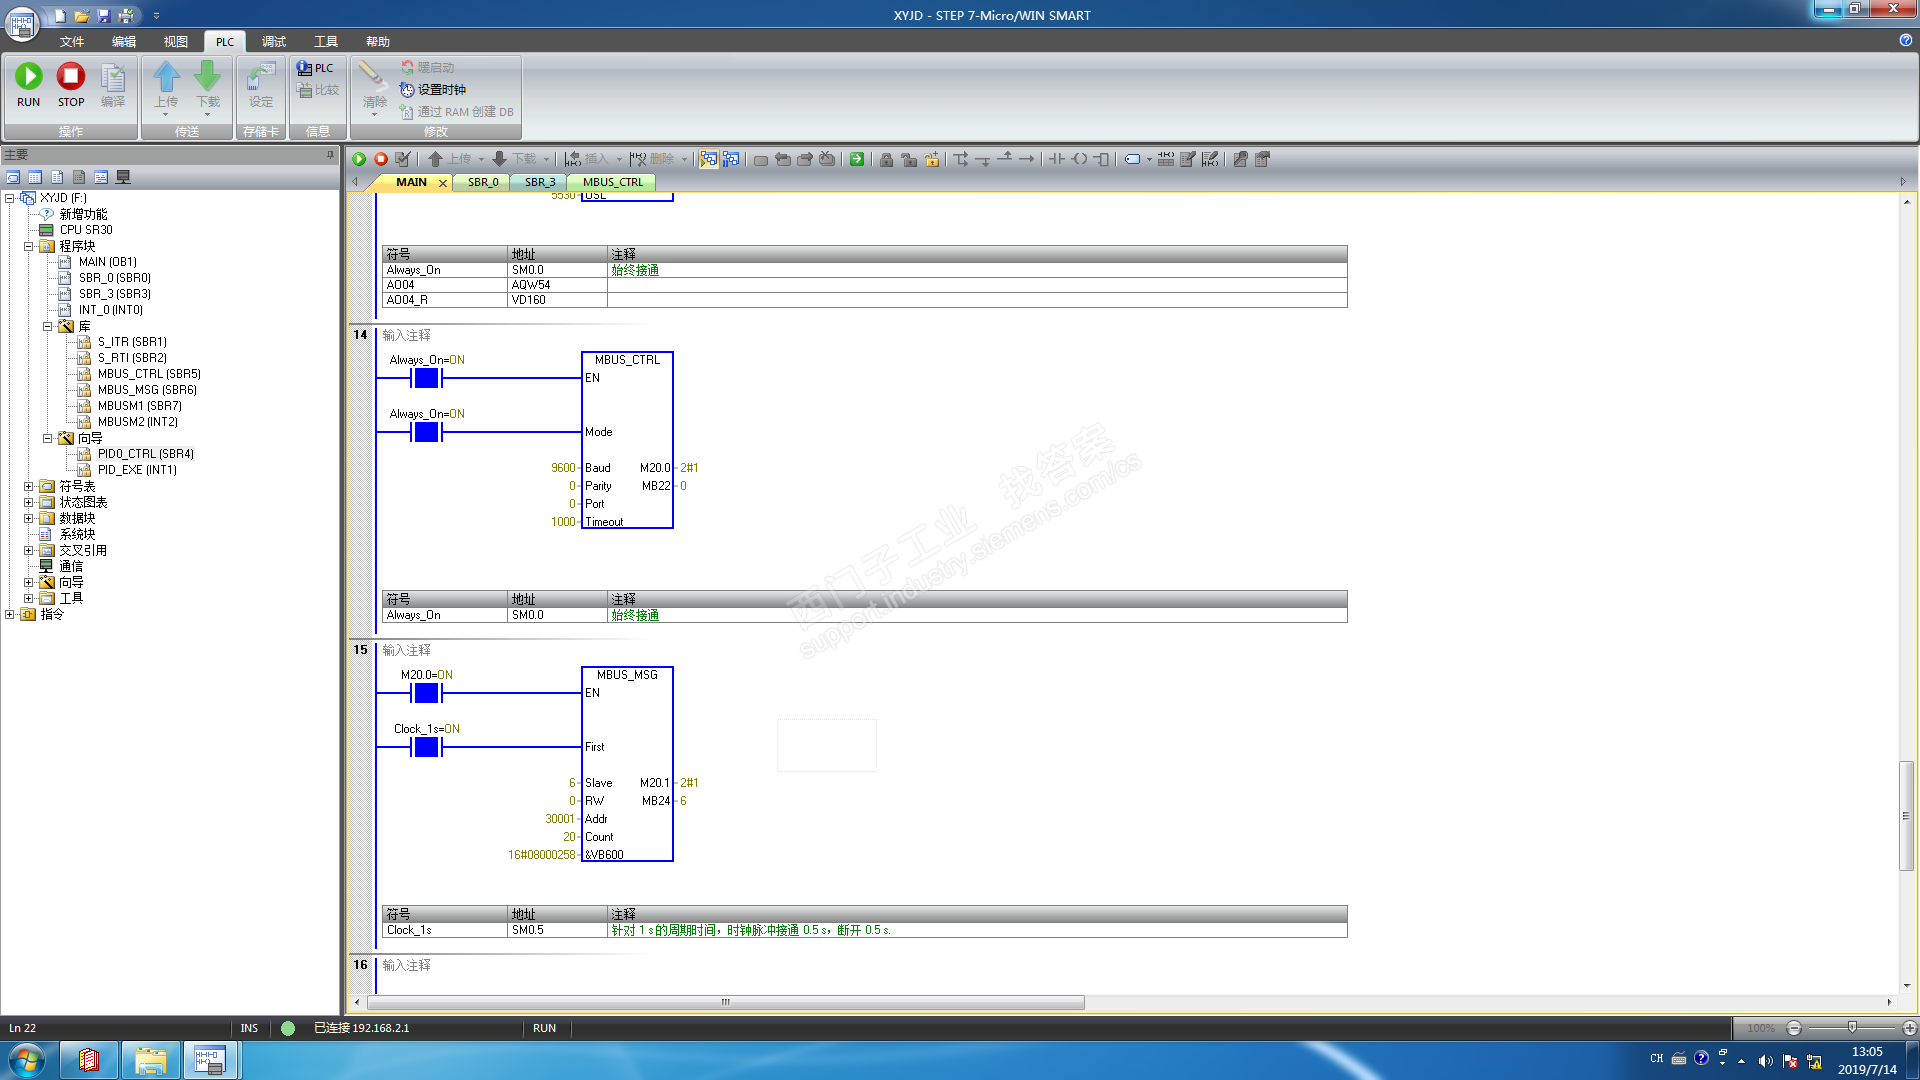
Task: Insert a box instruction from the toolbar
Action: pyautogui.click(x=1102, y=159)
